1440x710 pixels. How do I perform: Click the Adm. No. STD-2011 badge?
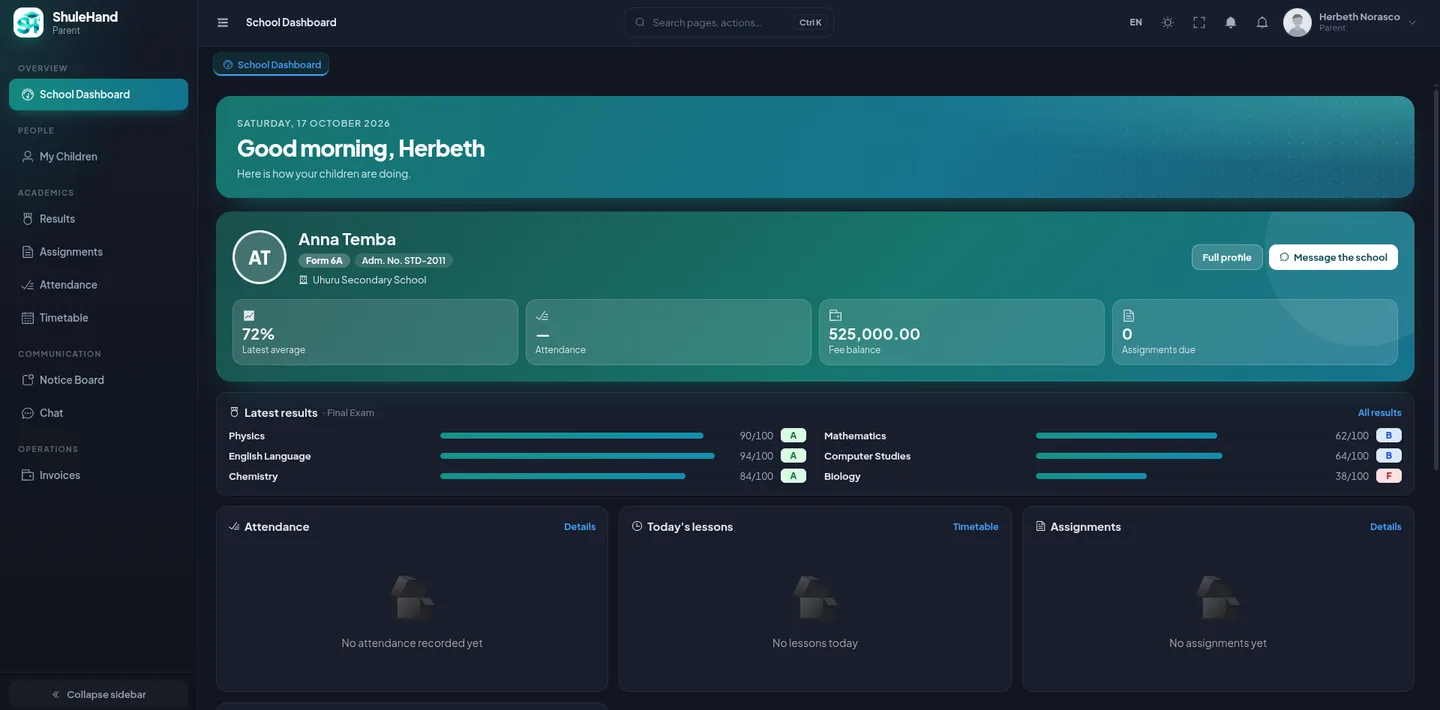point(404,260)
